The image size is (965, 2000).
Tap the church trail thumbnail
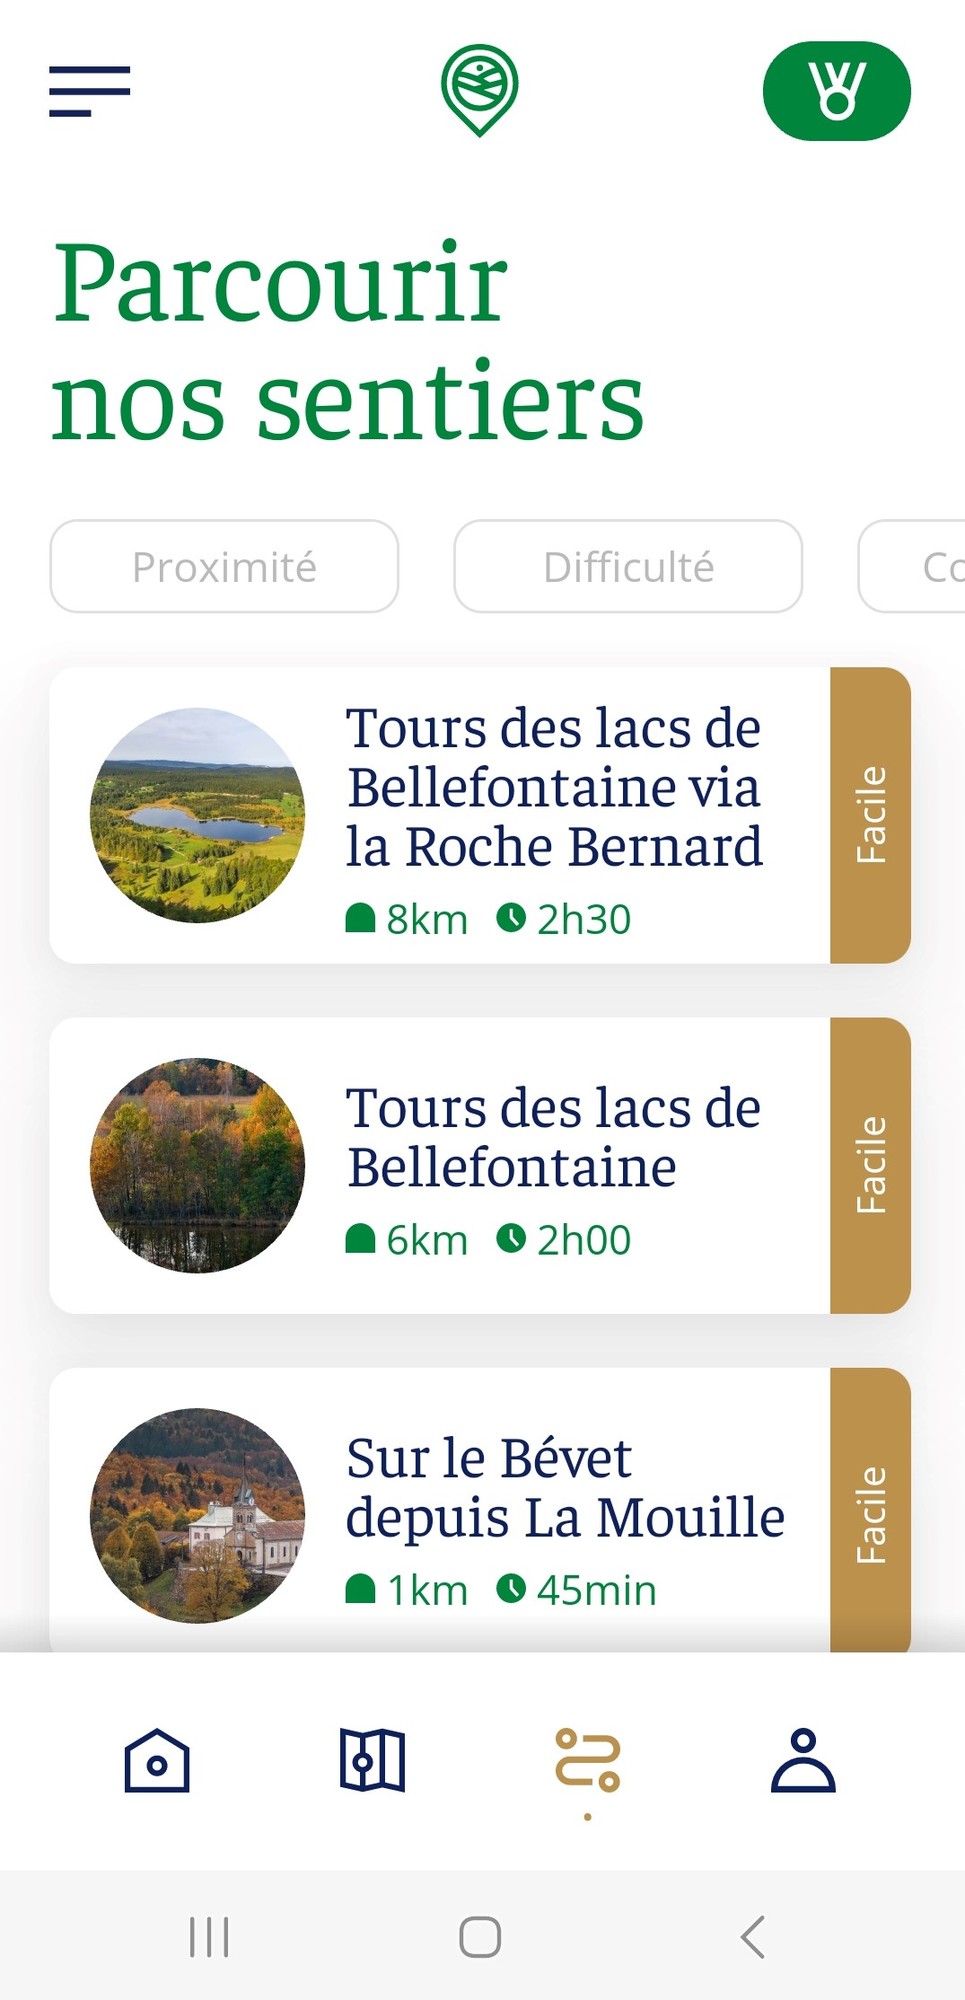coord(198,1515)
